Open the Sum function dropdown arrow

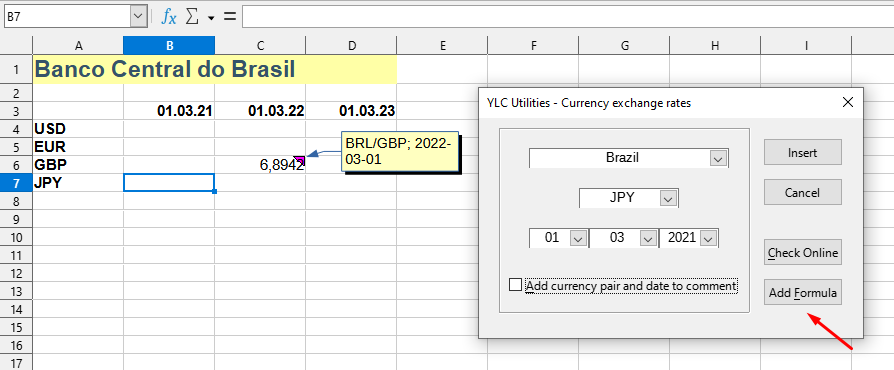click(211, 18)
